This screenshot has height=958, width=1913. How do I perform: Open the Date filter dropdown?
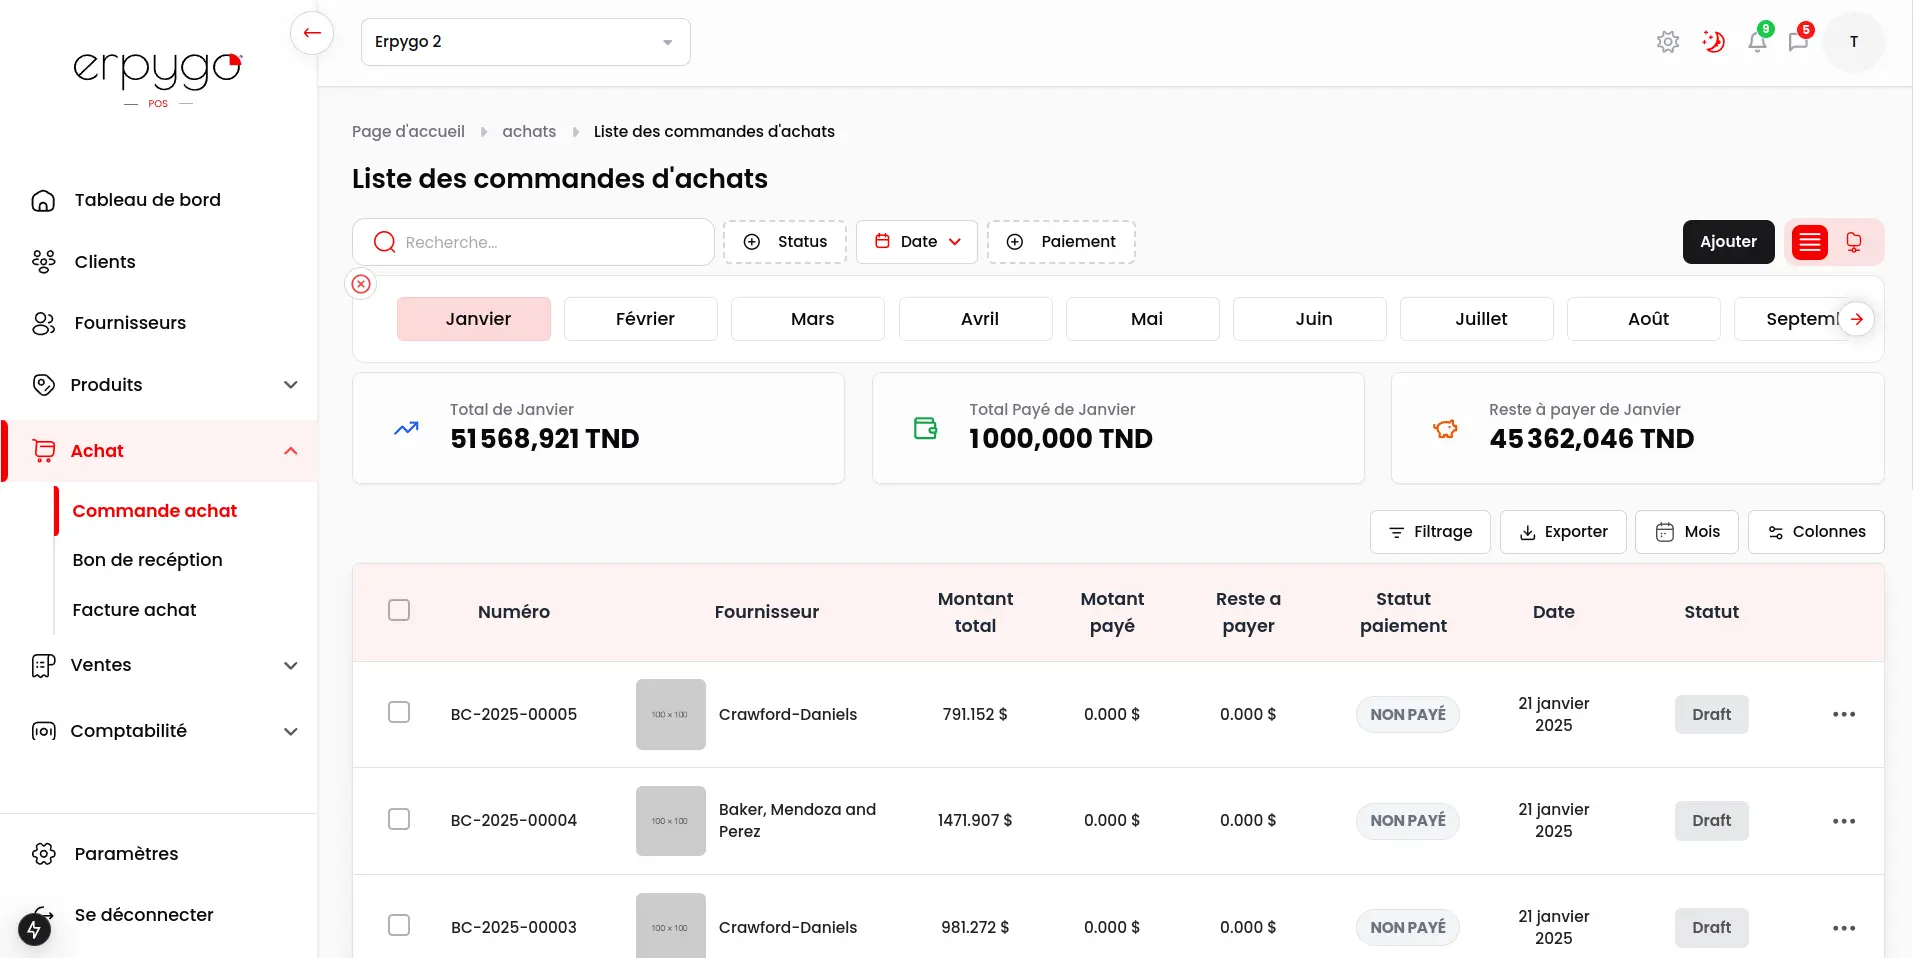coord(916,242)
